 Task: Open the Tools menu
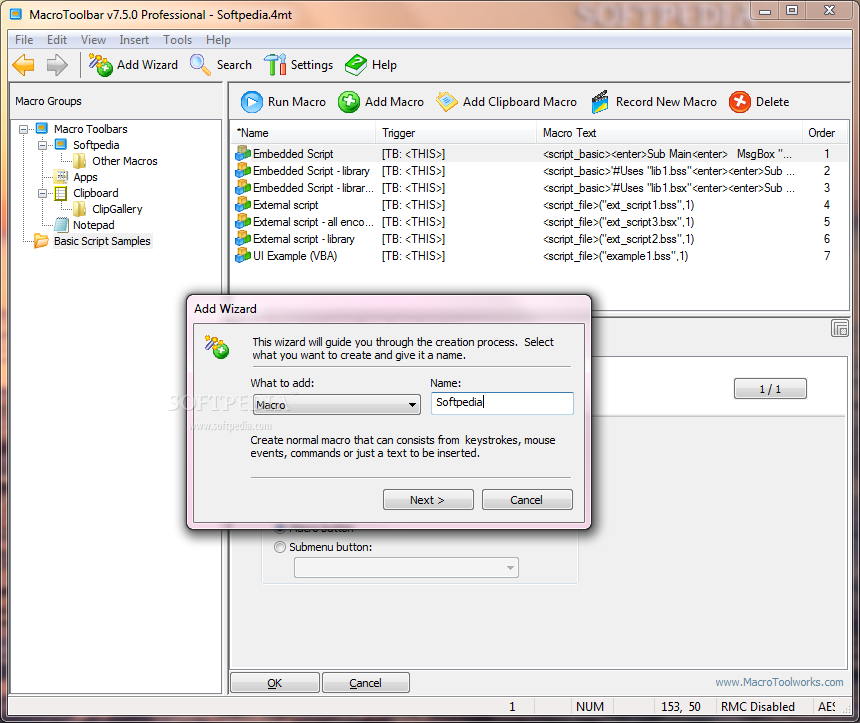tap(177, 39)
